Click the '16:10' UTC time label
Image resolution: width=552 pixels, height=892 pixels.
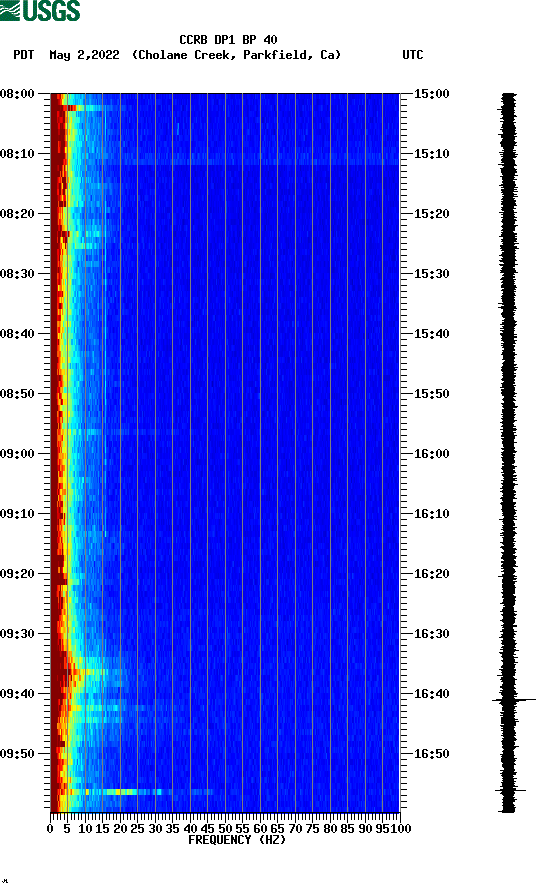pos(431,514)
